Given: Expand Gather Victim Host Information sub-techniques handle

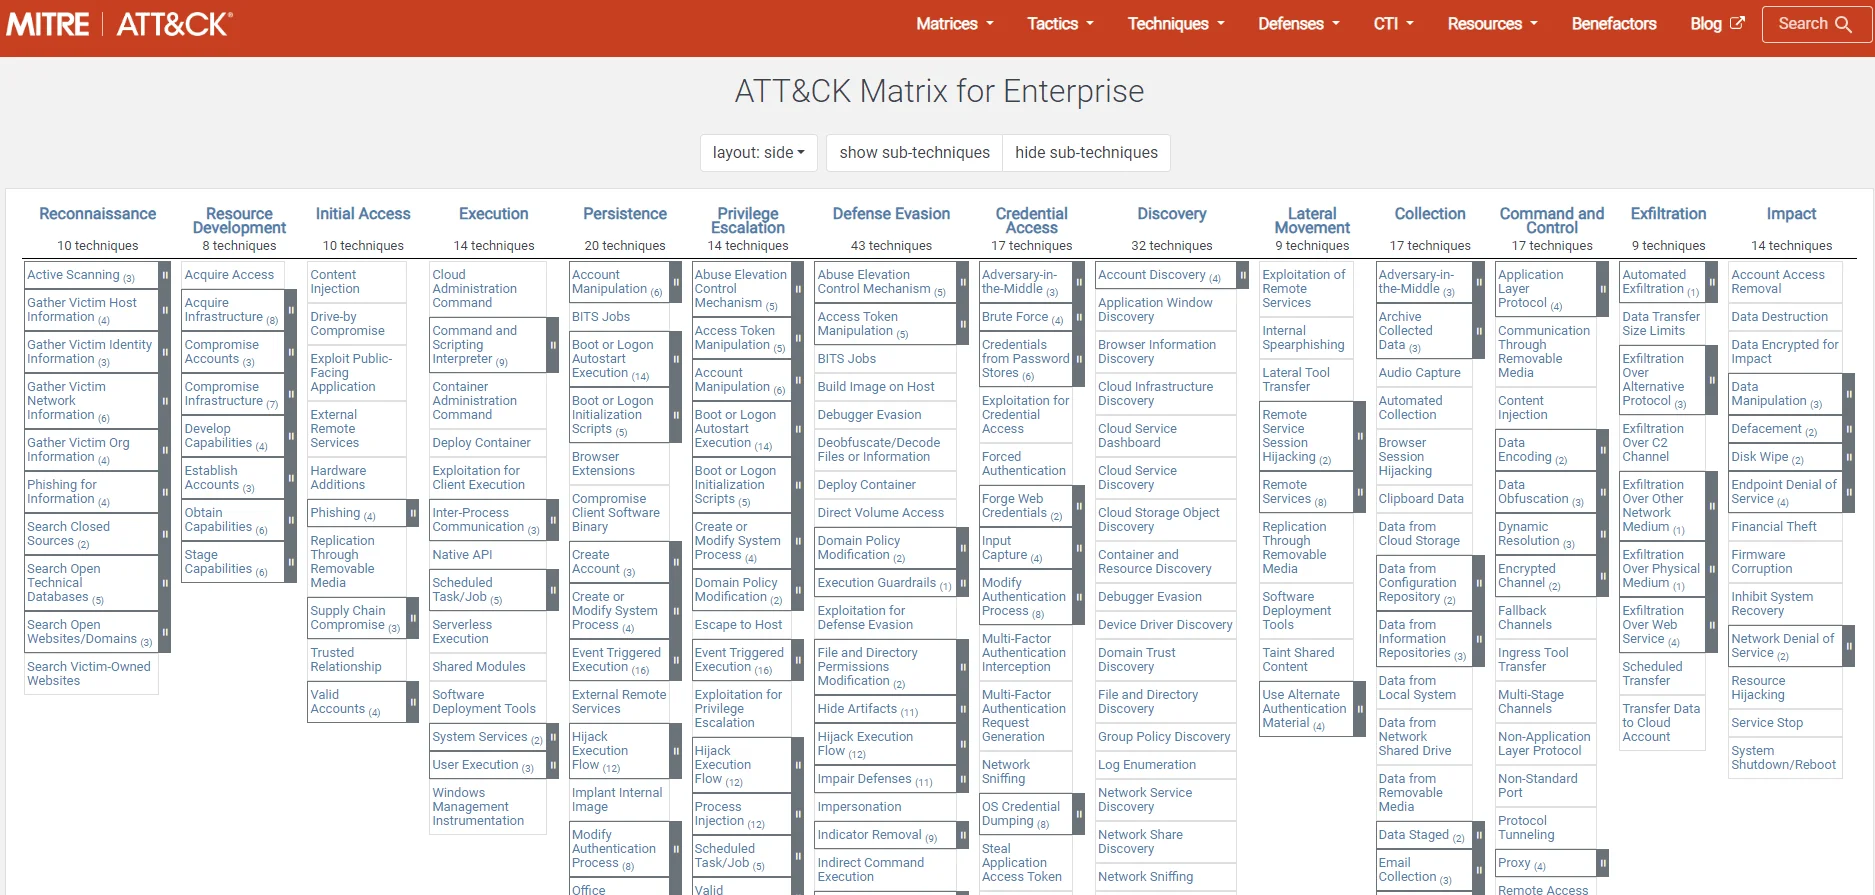Looking at the screenshot, I should pos(165,310).
